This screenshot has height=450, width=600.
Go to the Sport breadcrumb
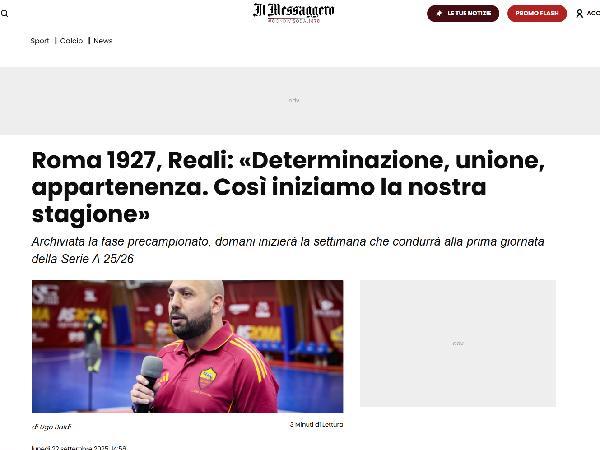click(x=40, y=41)
